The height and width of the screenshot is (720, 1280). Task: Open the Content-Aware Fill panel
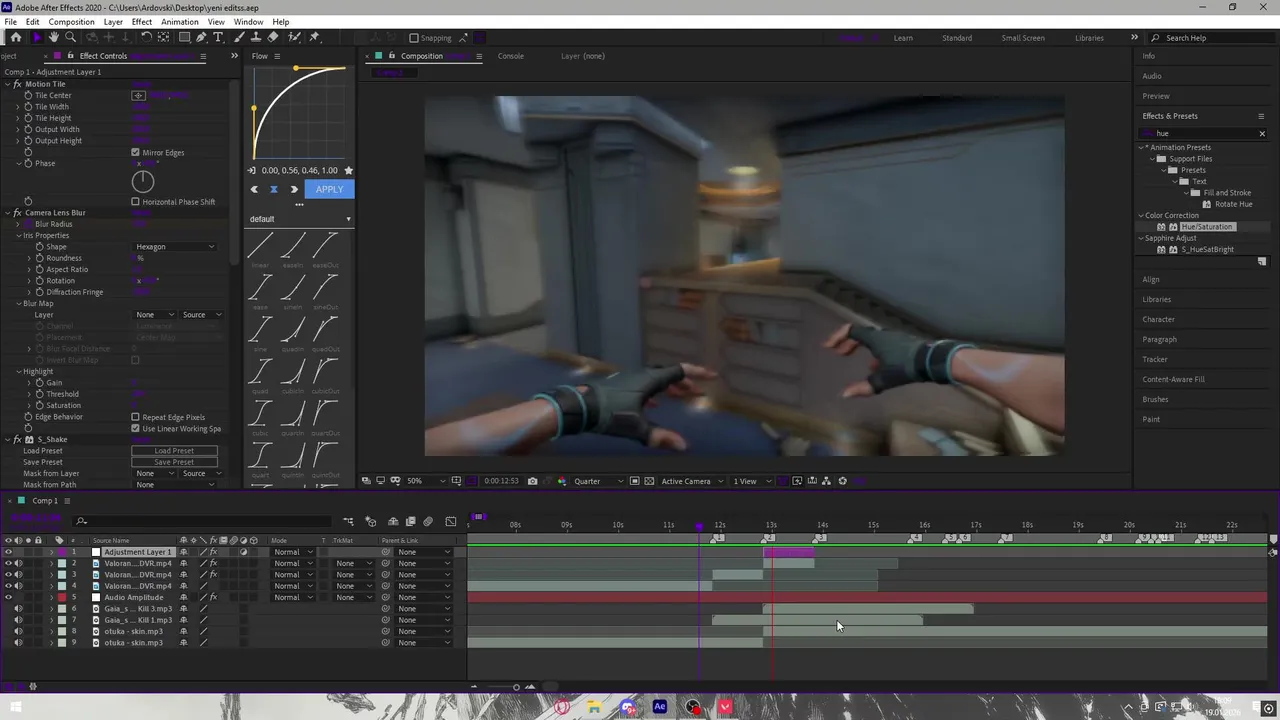(1173, 379)
